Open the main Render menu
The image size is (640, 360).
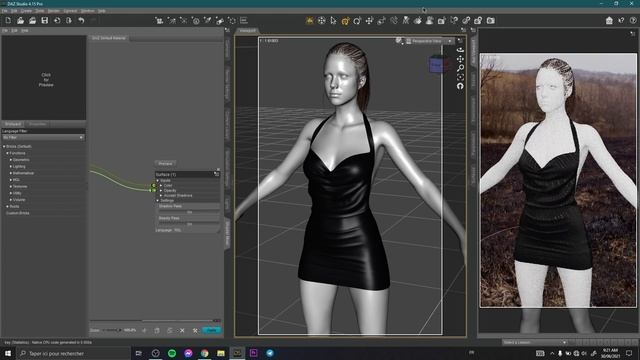(53, 11)
